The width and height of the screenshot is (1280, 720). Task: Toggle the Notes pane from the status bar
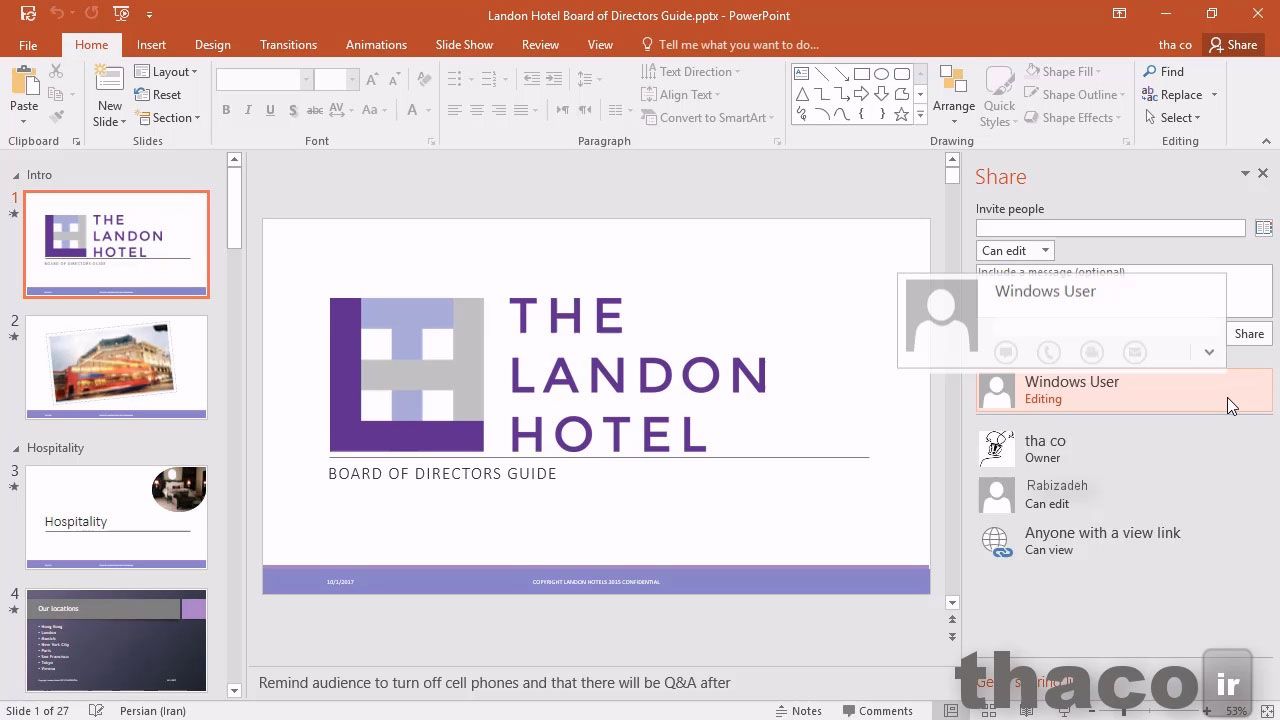pyautogui.click(x=798, y=711)
